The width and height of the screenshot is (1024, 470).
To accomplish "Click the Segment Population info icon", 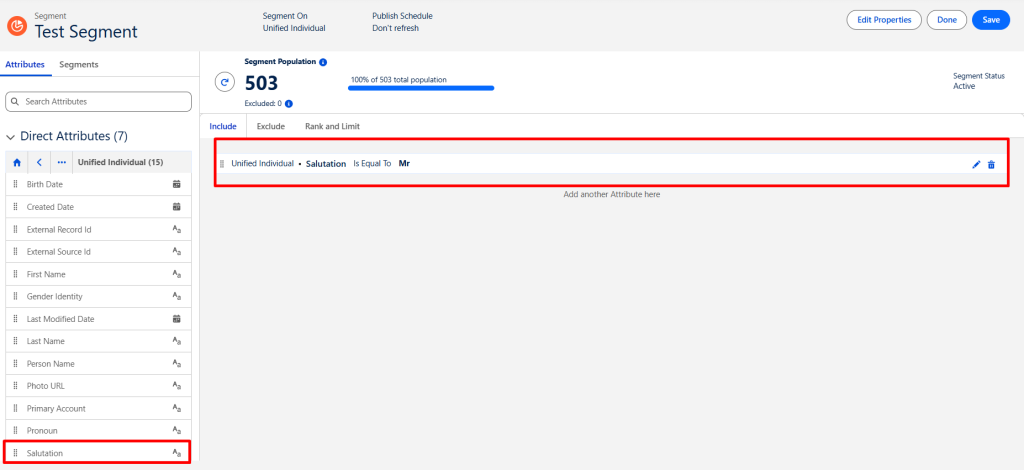I will 323,62.
